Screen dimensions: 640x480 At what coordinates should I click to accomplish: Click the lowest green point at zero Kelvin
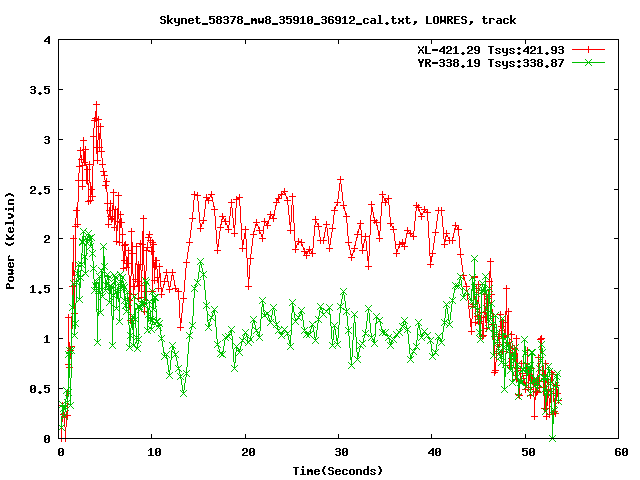click(x=553, y=438)
